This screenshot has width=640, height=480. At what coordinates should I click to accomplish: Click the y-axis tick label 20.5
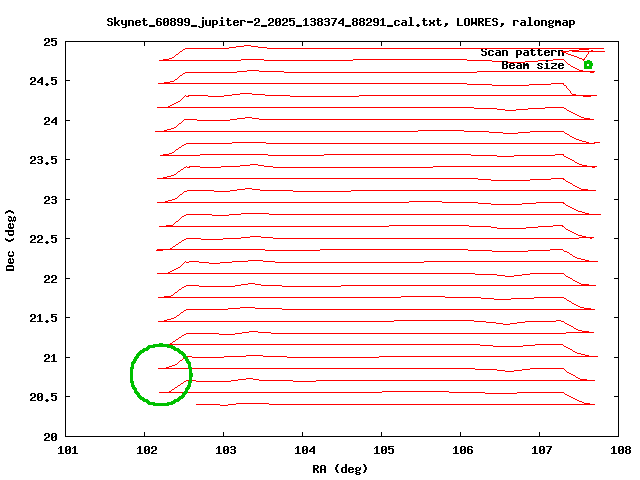pos(44,397)
